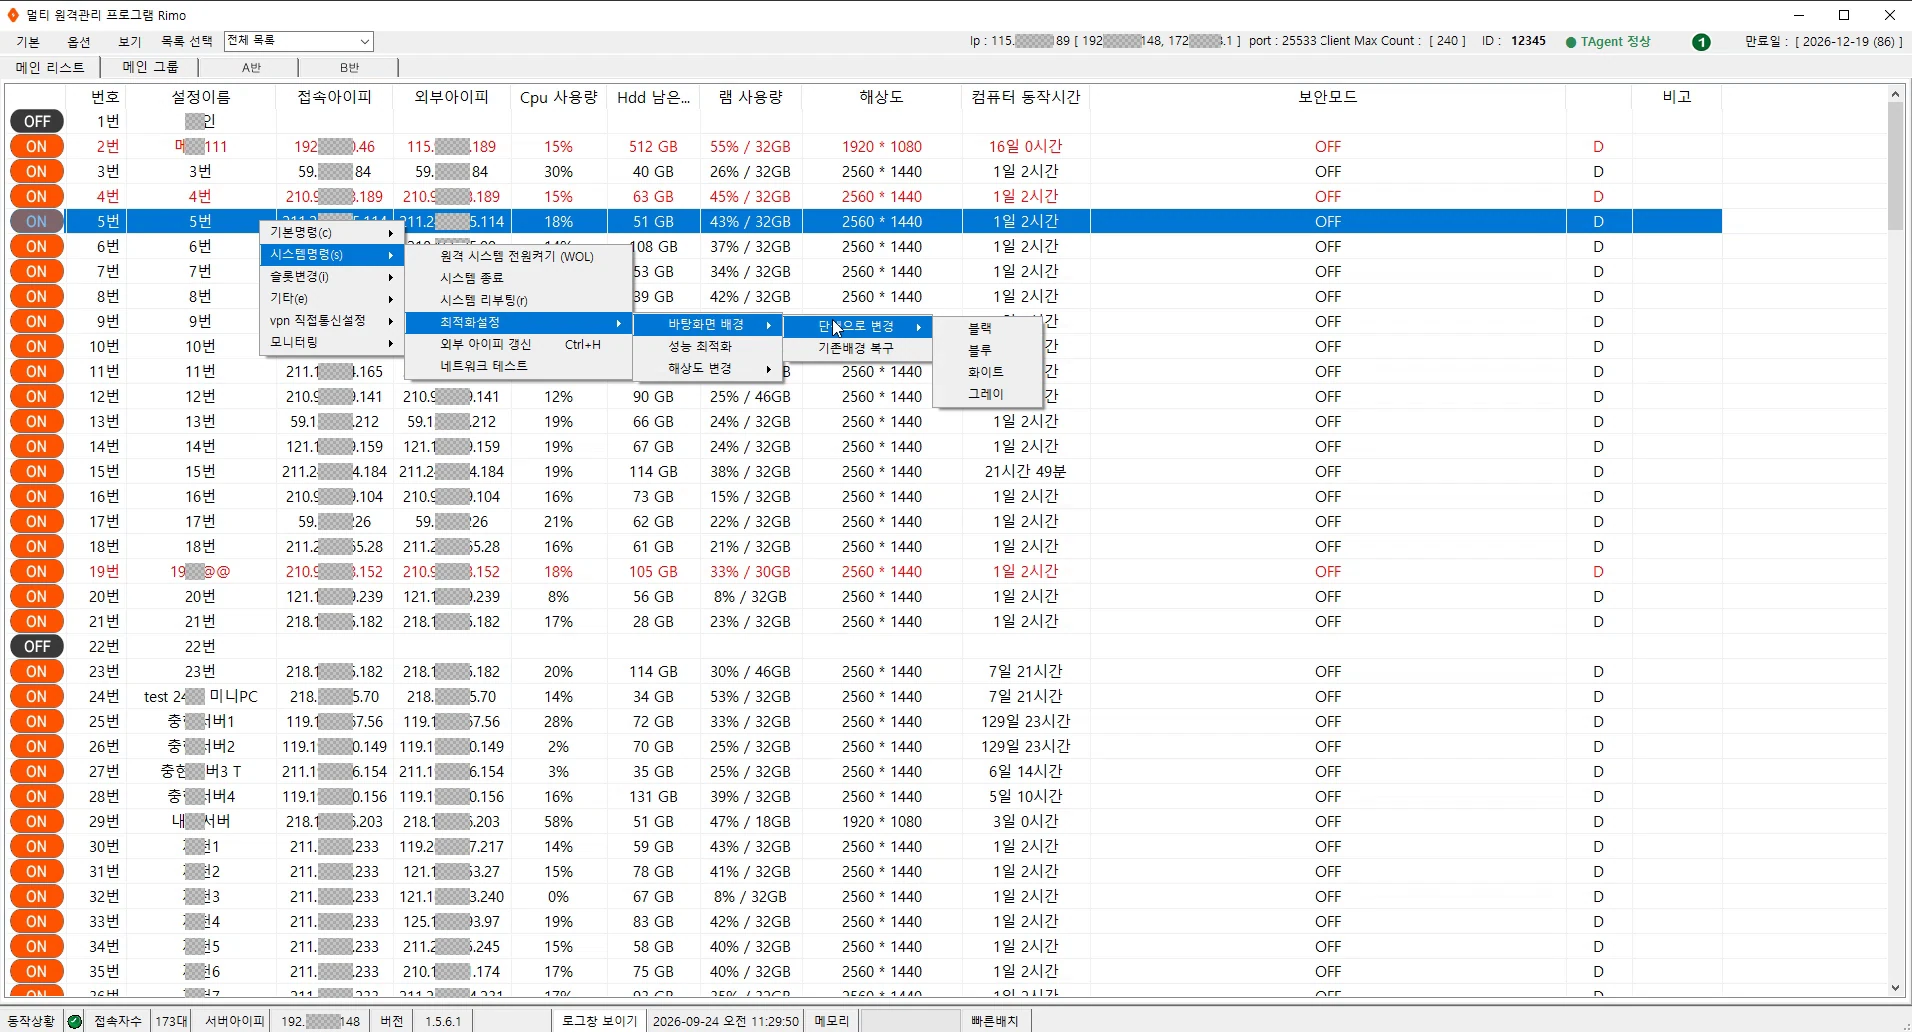
Task: Click the green number 1 notification badge
Action: [1701, 42]
